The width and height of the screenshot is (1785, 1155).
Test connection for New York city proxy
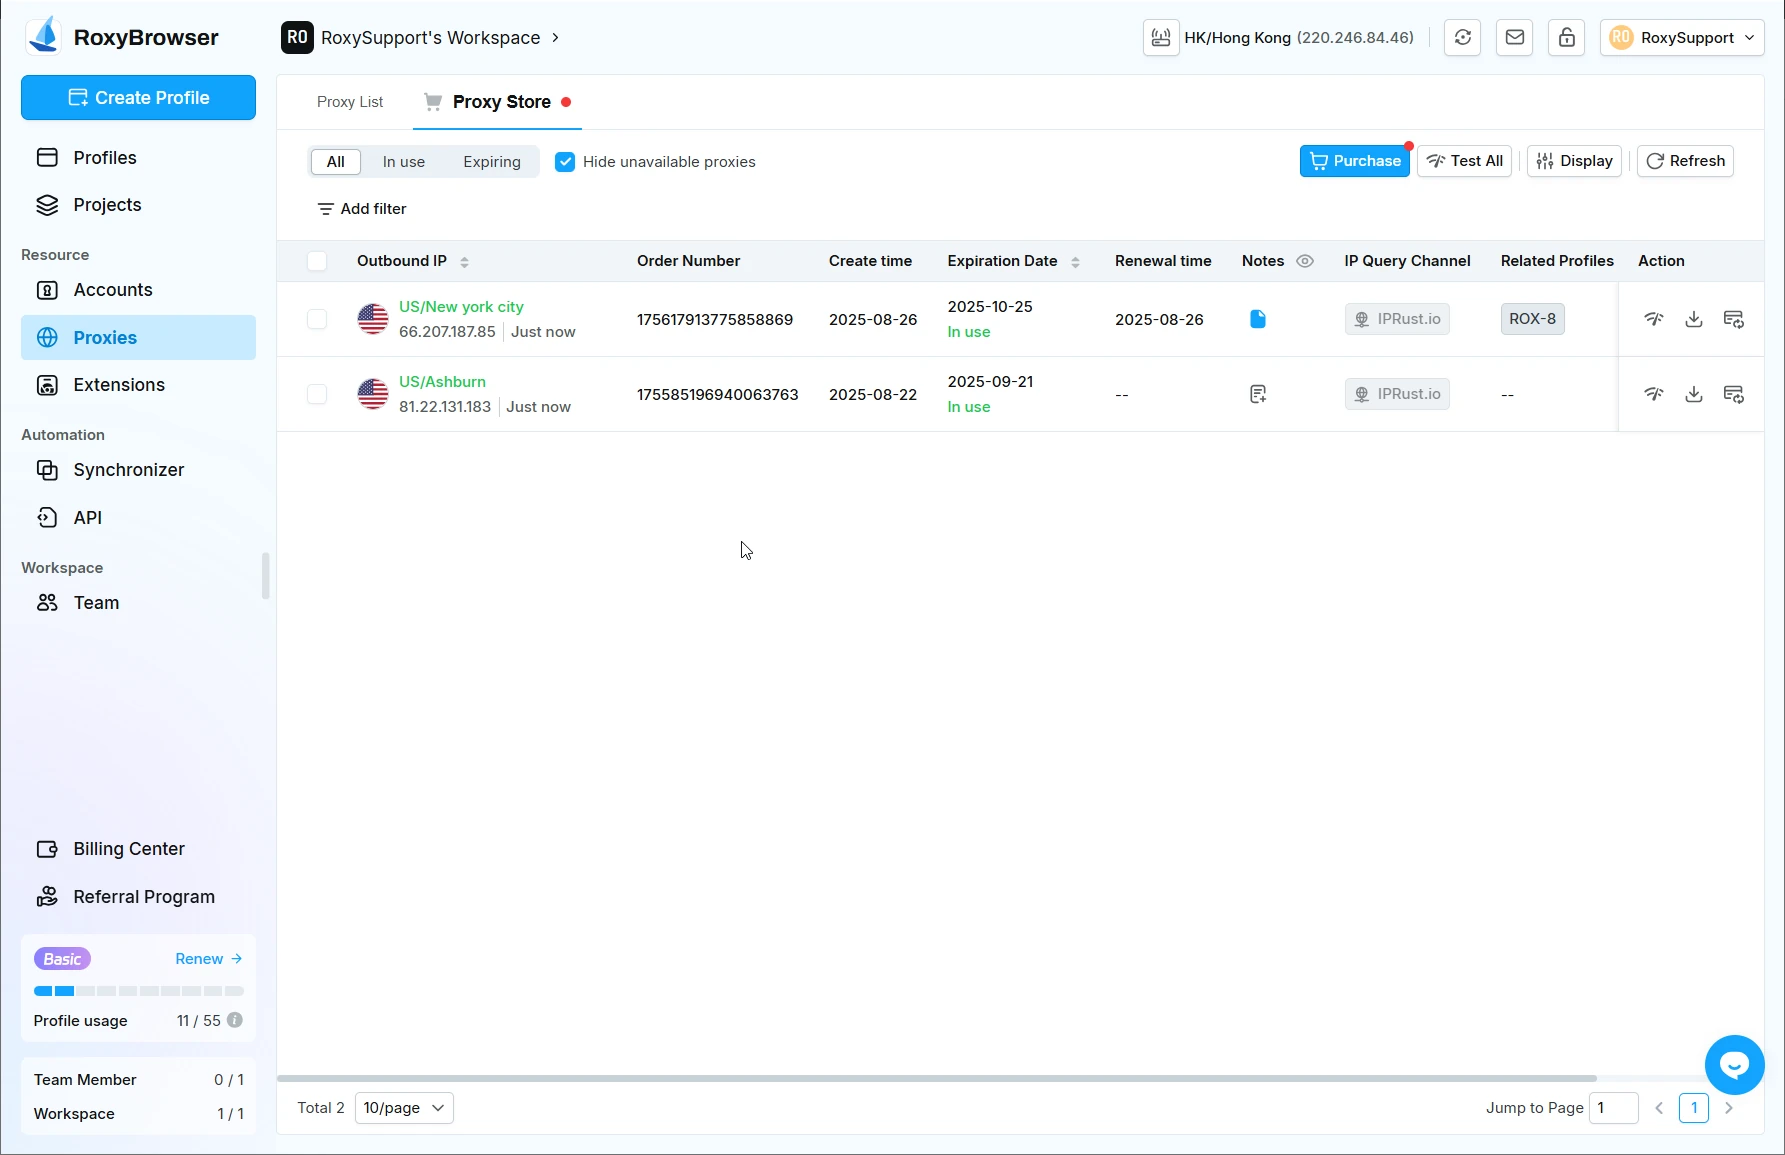pos(1654,319)
